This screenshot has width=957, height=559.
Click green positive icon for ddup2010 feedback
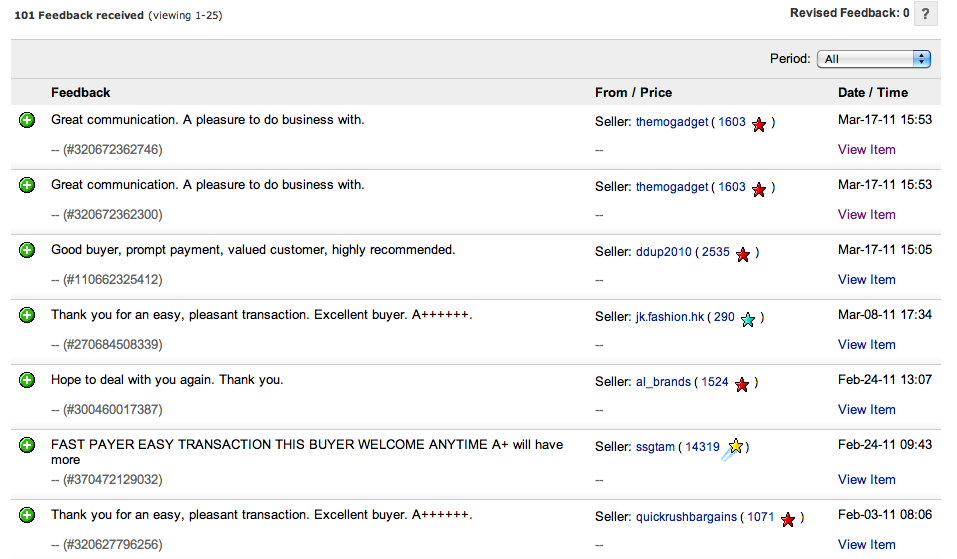(x=28, y=250)
